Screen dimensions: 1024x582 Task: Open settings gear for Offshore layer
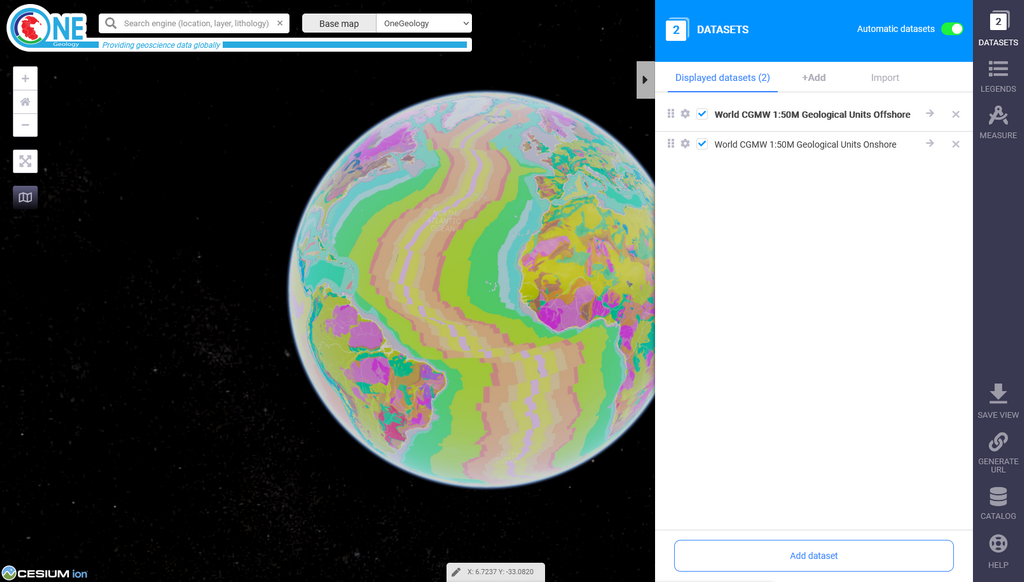coord(685,114)
